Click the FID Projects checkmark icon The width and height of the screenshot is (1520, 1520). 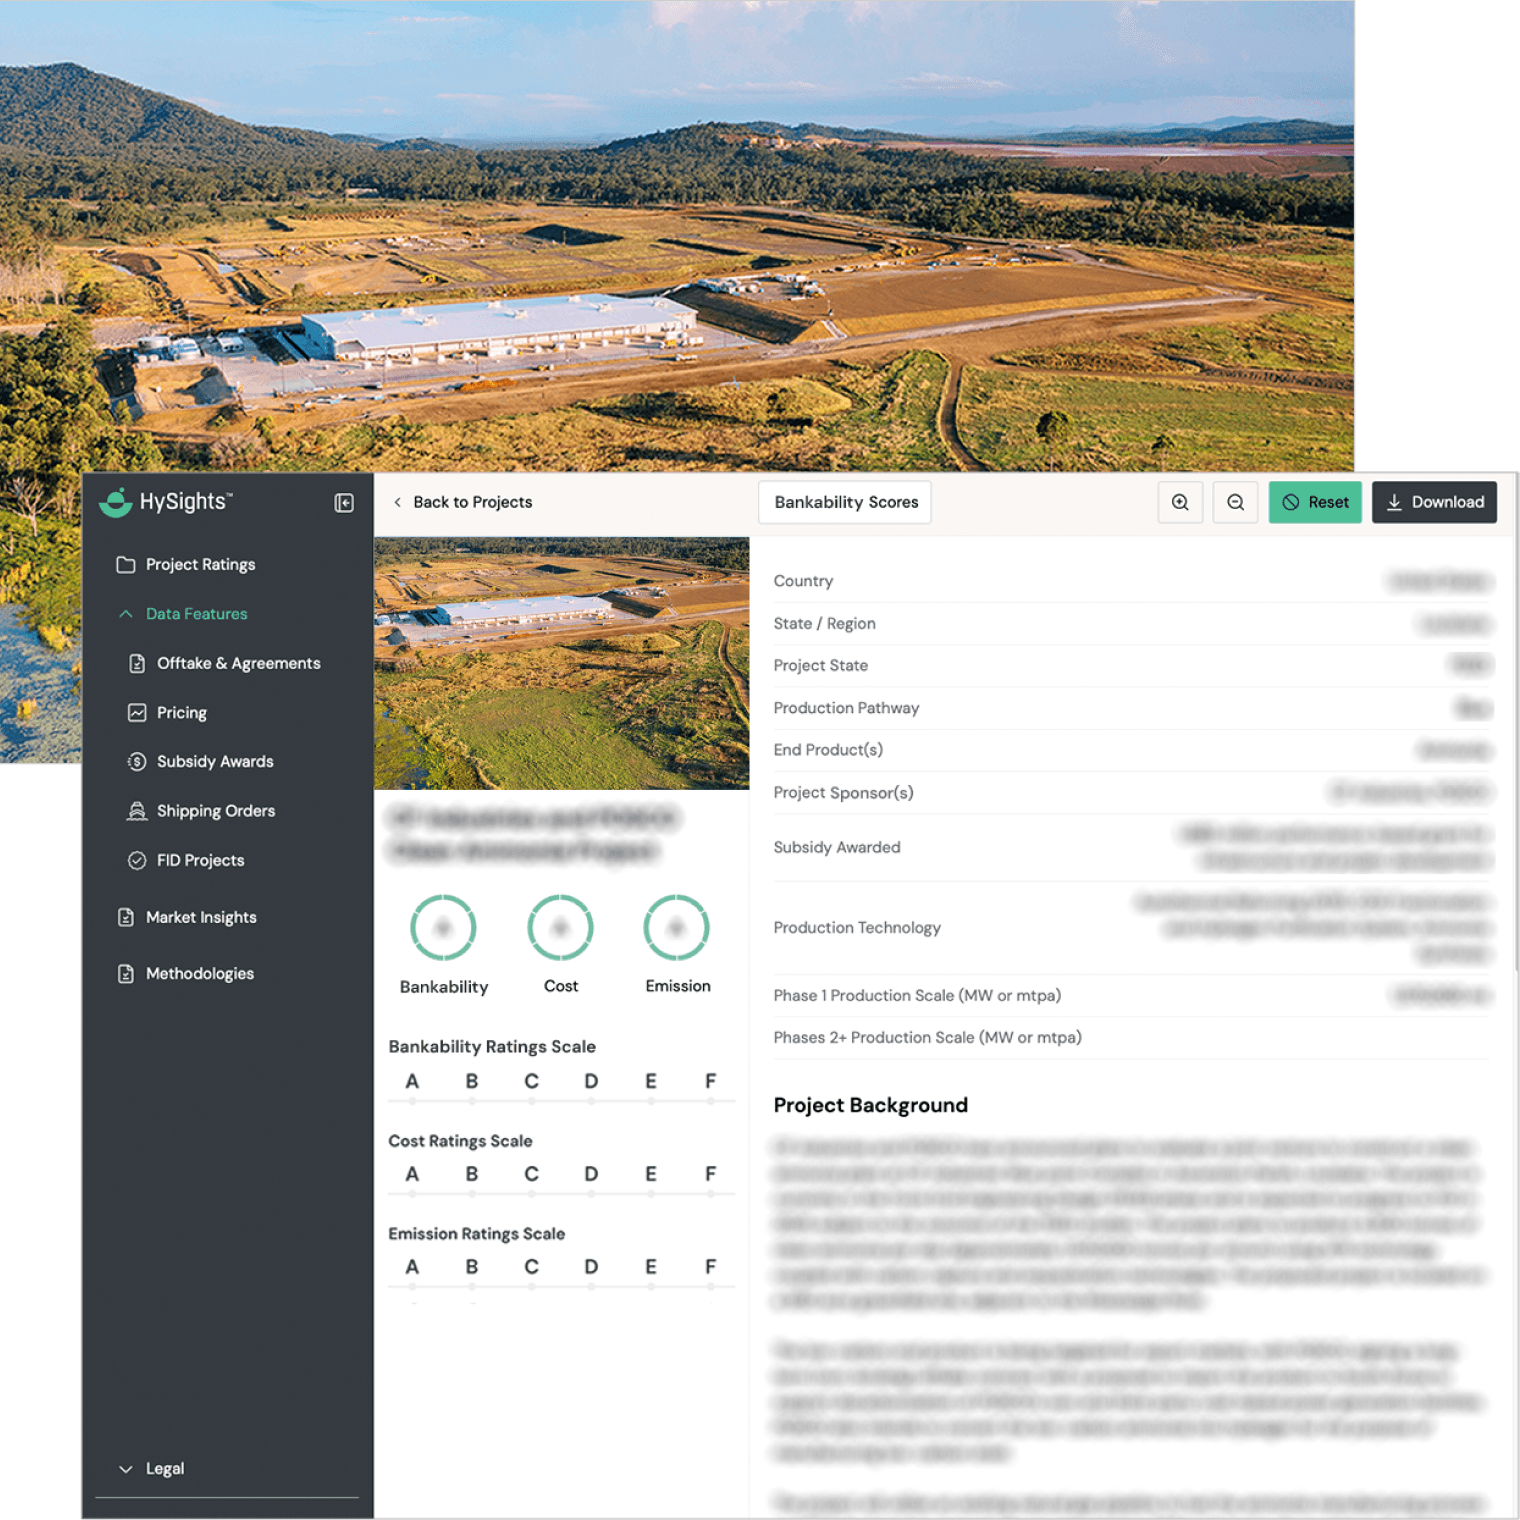(137, 860)
